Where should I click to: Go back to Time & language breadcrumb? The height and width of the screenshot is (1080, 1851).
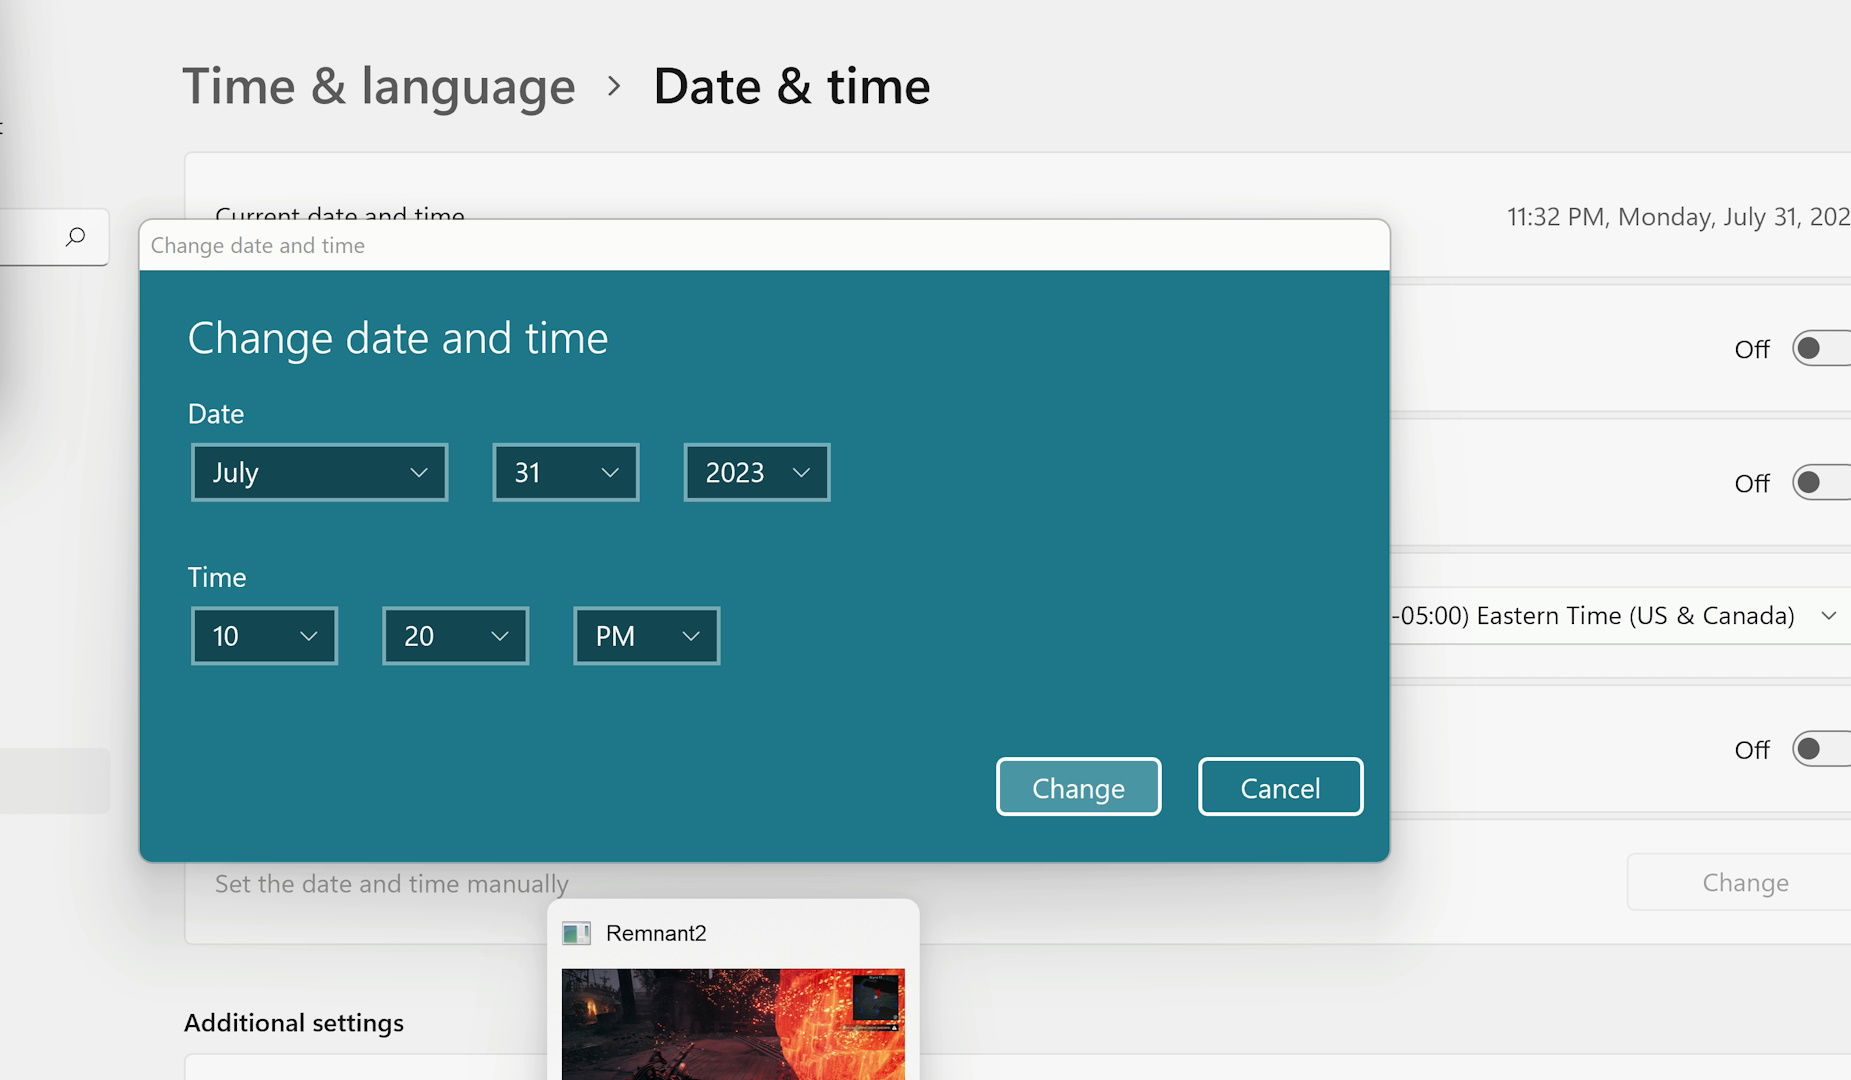pos(379,87)
